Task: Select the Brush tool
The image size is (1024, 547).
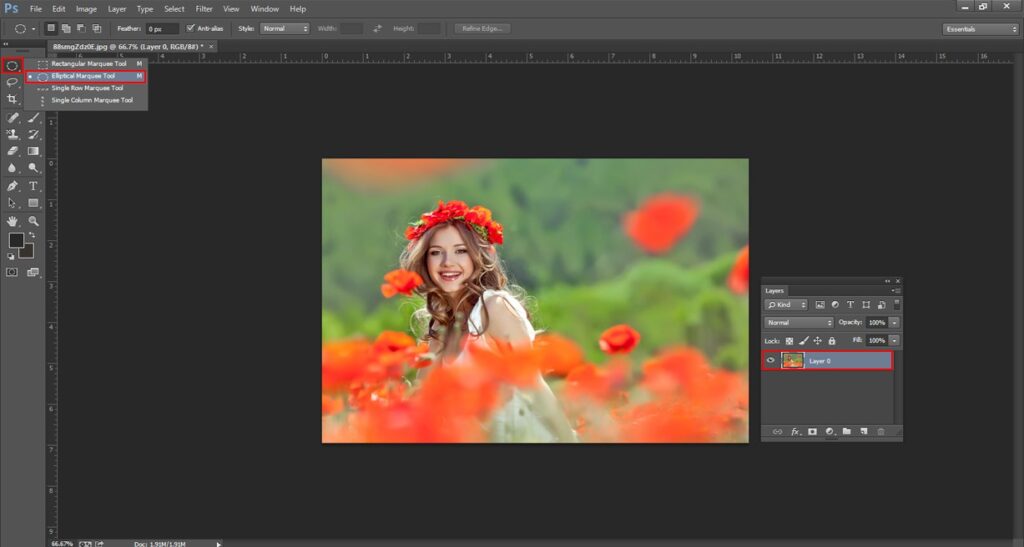Action: tap(33, 118)
